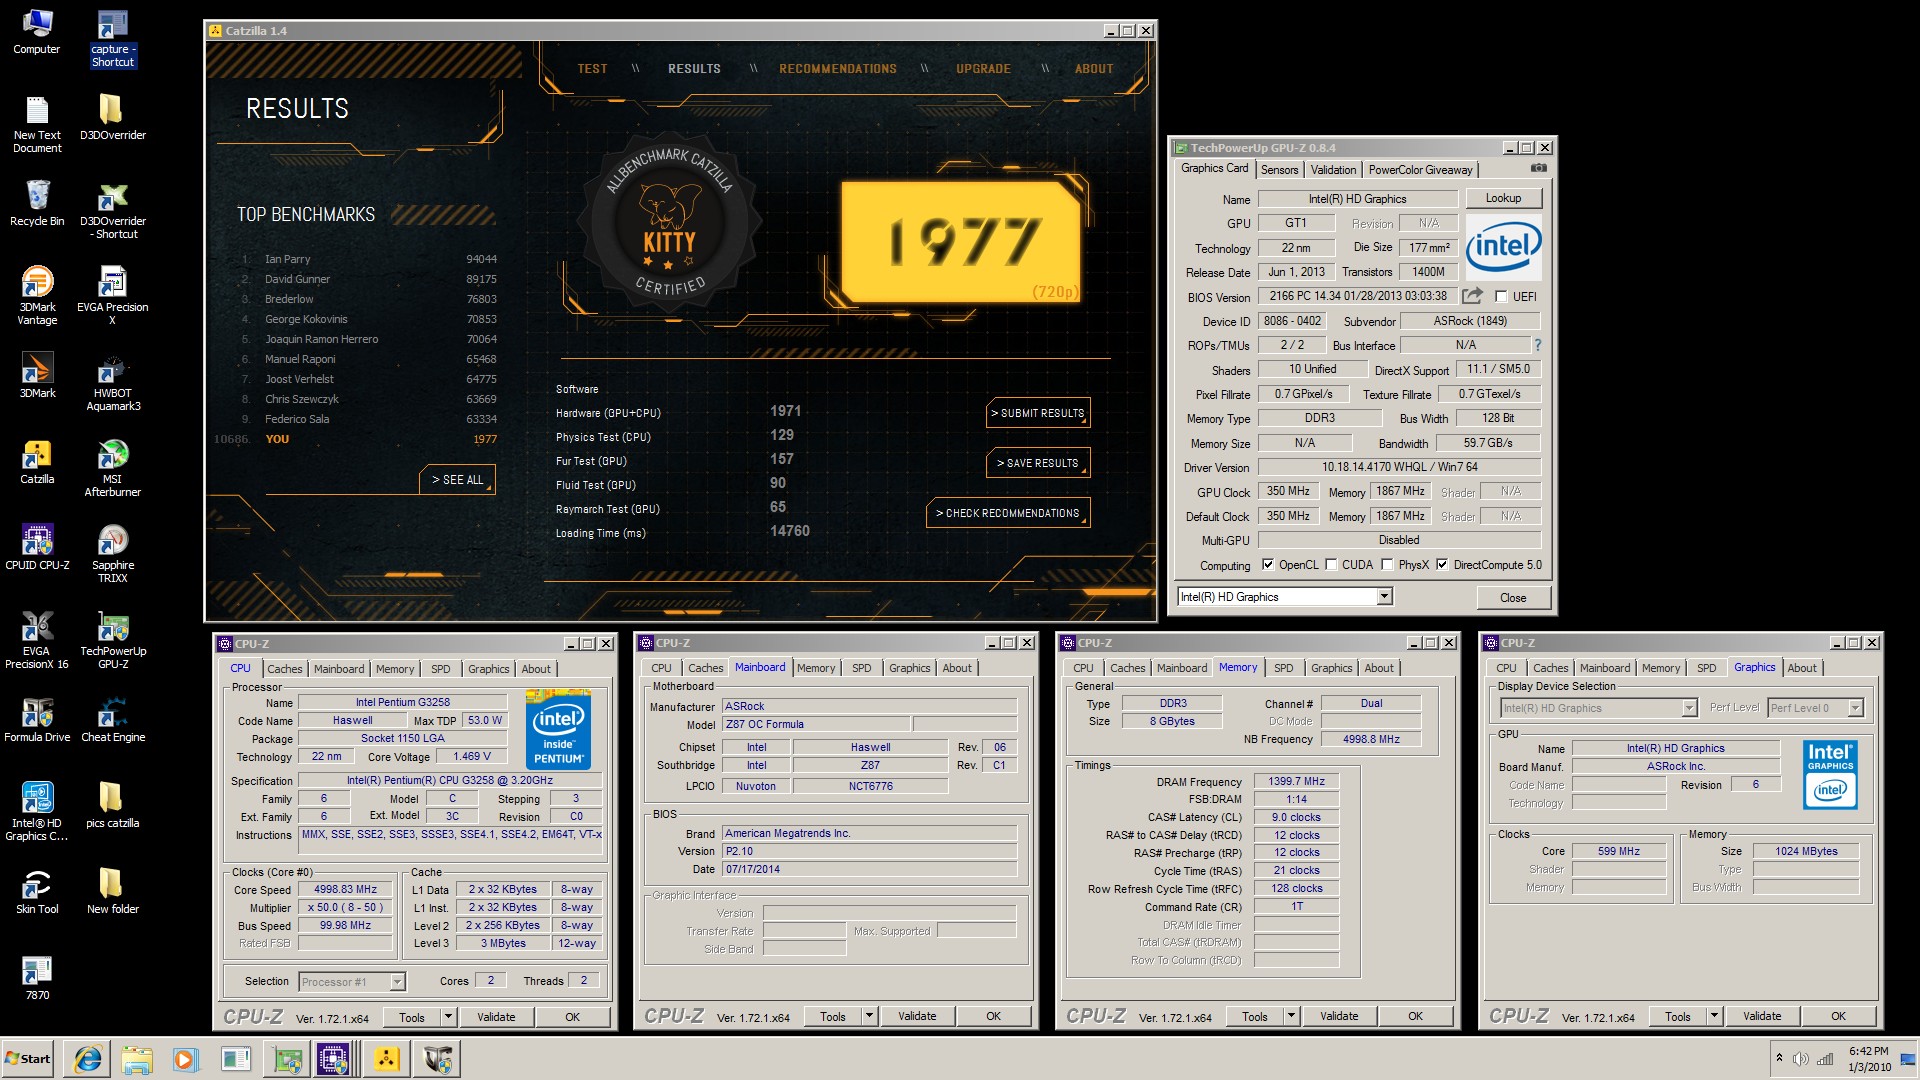
Task: Expand the Tools arrow in the Graphics window
Action: pyautogui.click(x=1714, y=1016)
